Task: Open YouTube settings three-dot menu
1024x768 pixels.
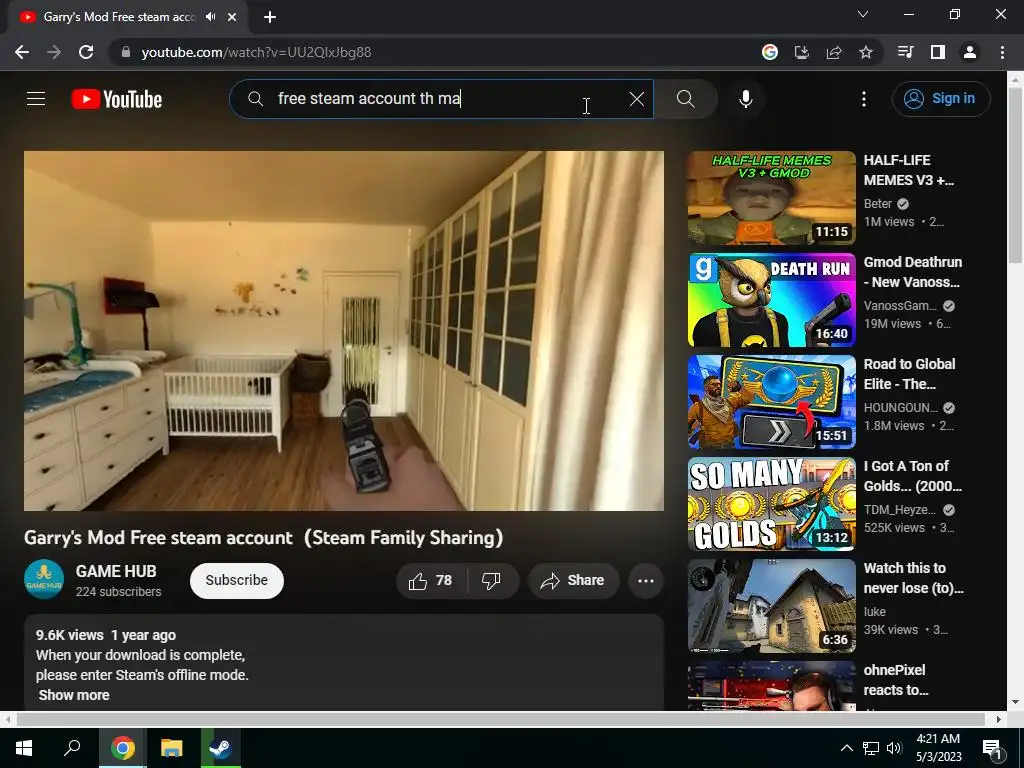Action: (x=864, y=99)
